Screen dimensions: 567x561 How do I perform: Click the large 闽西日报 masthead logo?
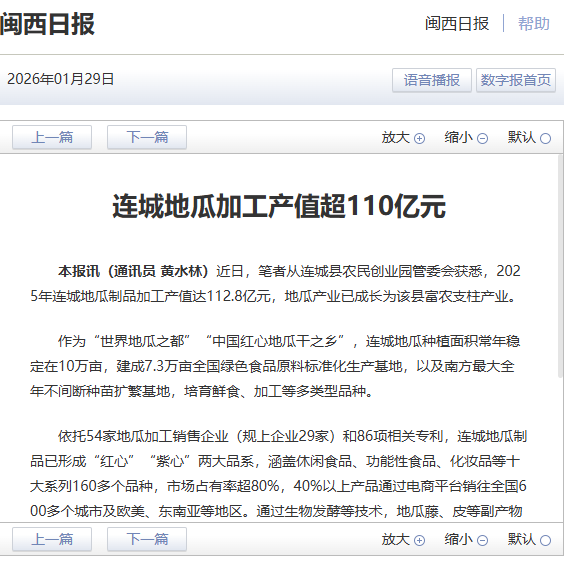(x=47, y=24)
